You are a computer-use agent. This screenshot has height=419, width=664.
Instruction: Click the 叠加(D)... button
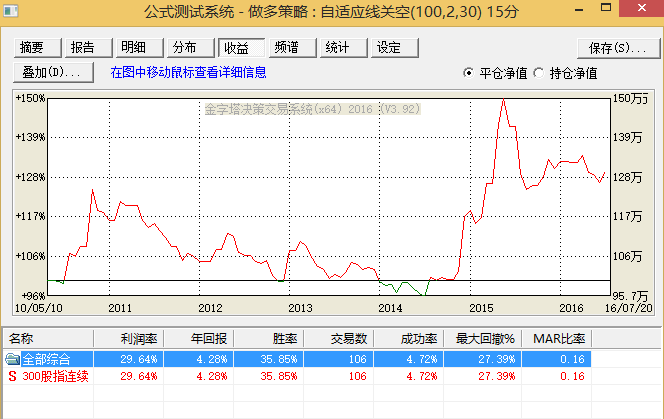click(53, 73)
